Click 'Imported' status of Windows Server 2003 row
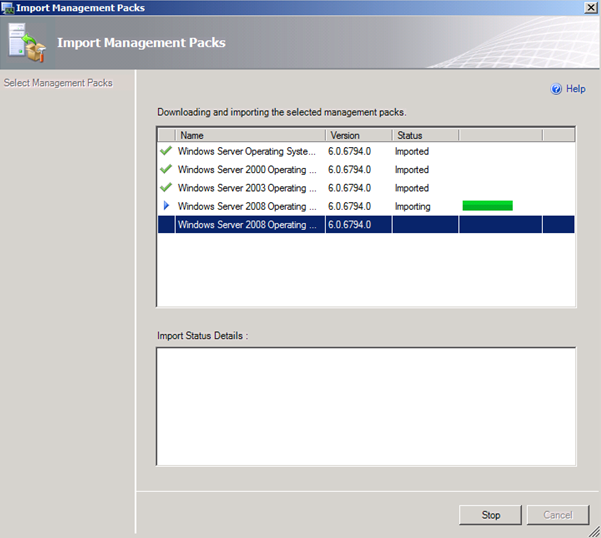601x538 pixels. tap(412, 188)
